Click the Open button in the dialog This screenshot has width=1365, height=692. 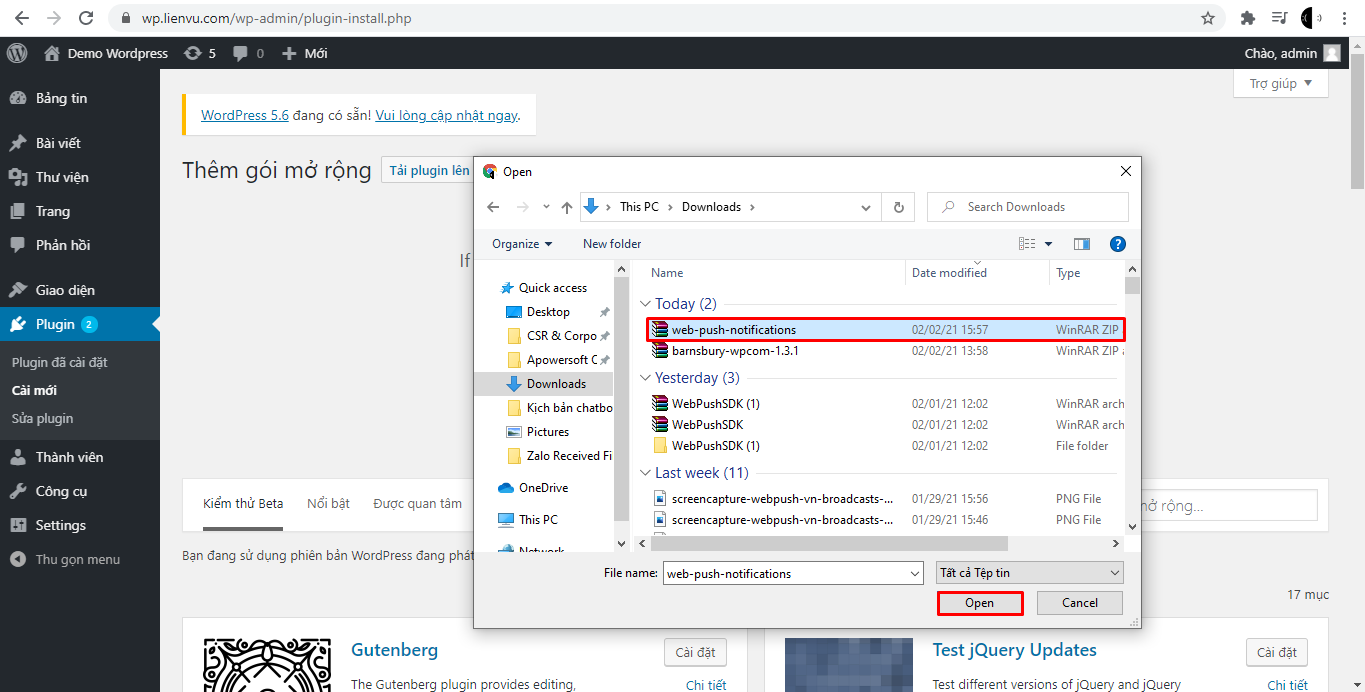click(980, 603)
